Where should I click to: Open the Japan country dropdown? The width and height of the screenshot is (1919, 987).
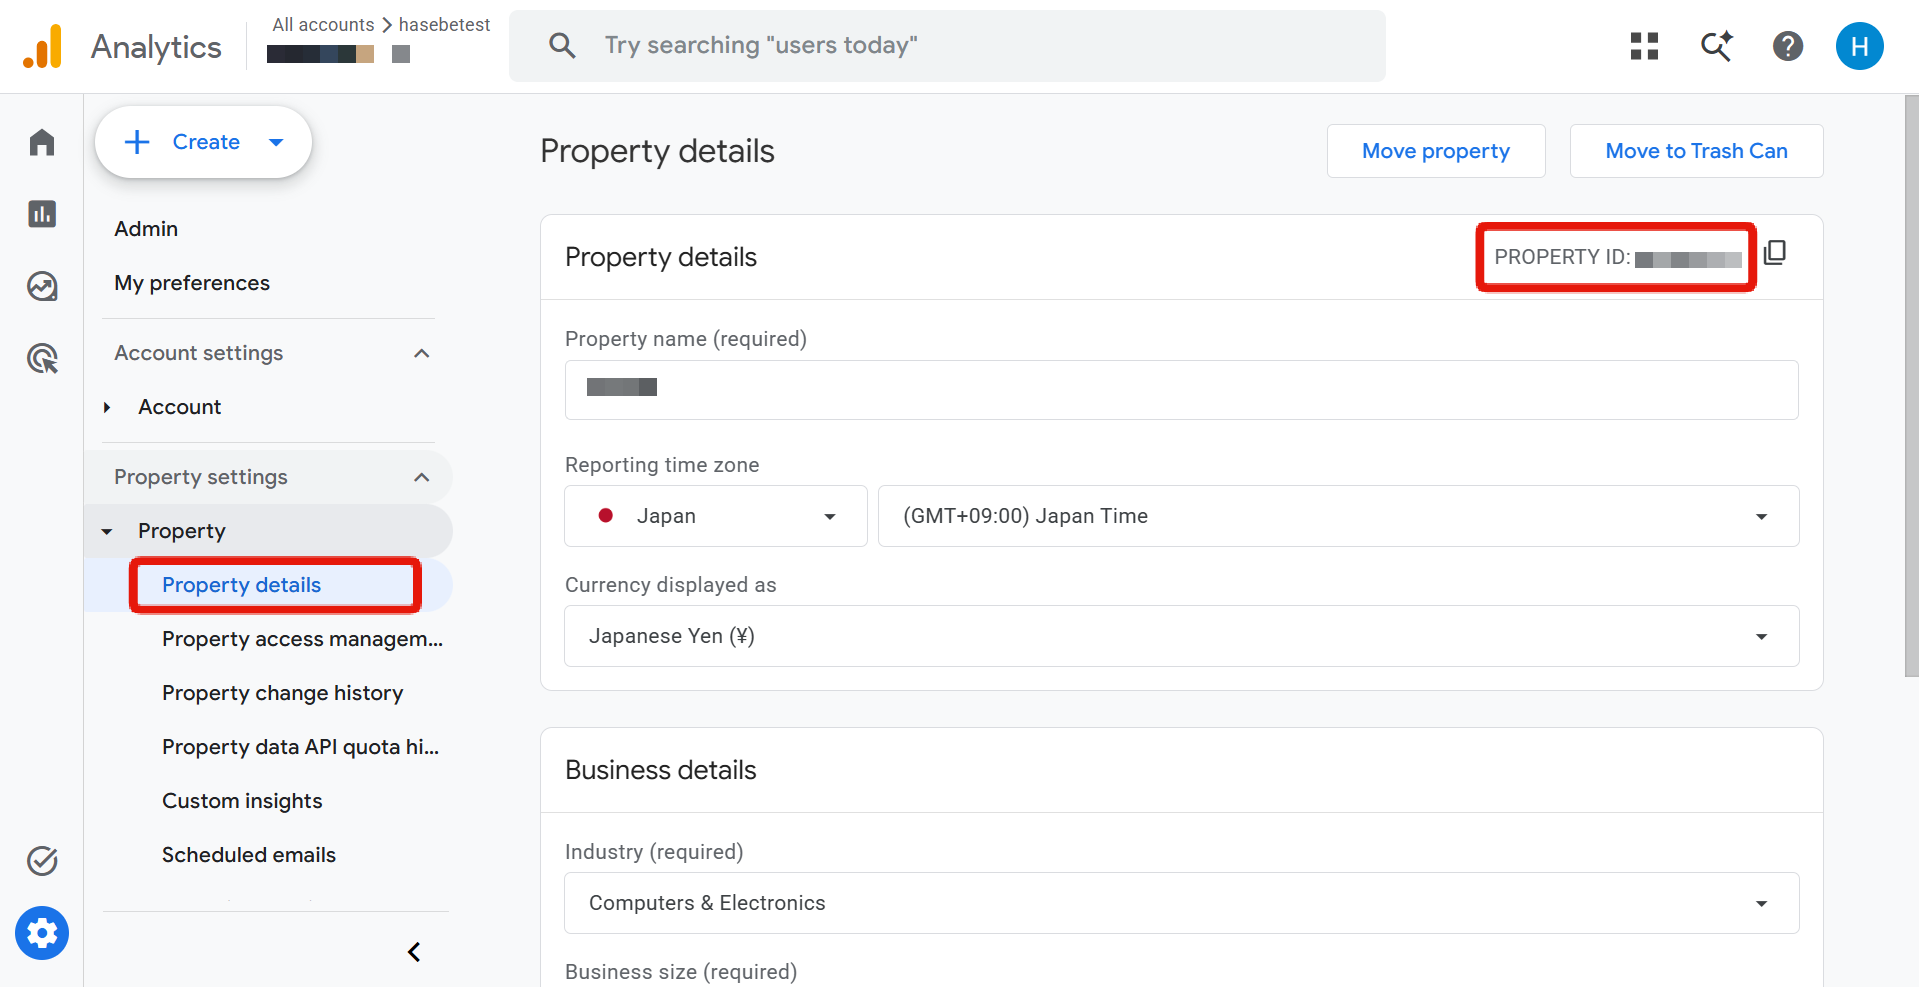tap(716, 516)
